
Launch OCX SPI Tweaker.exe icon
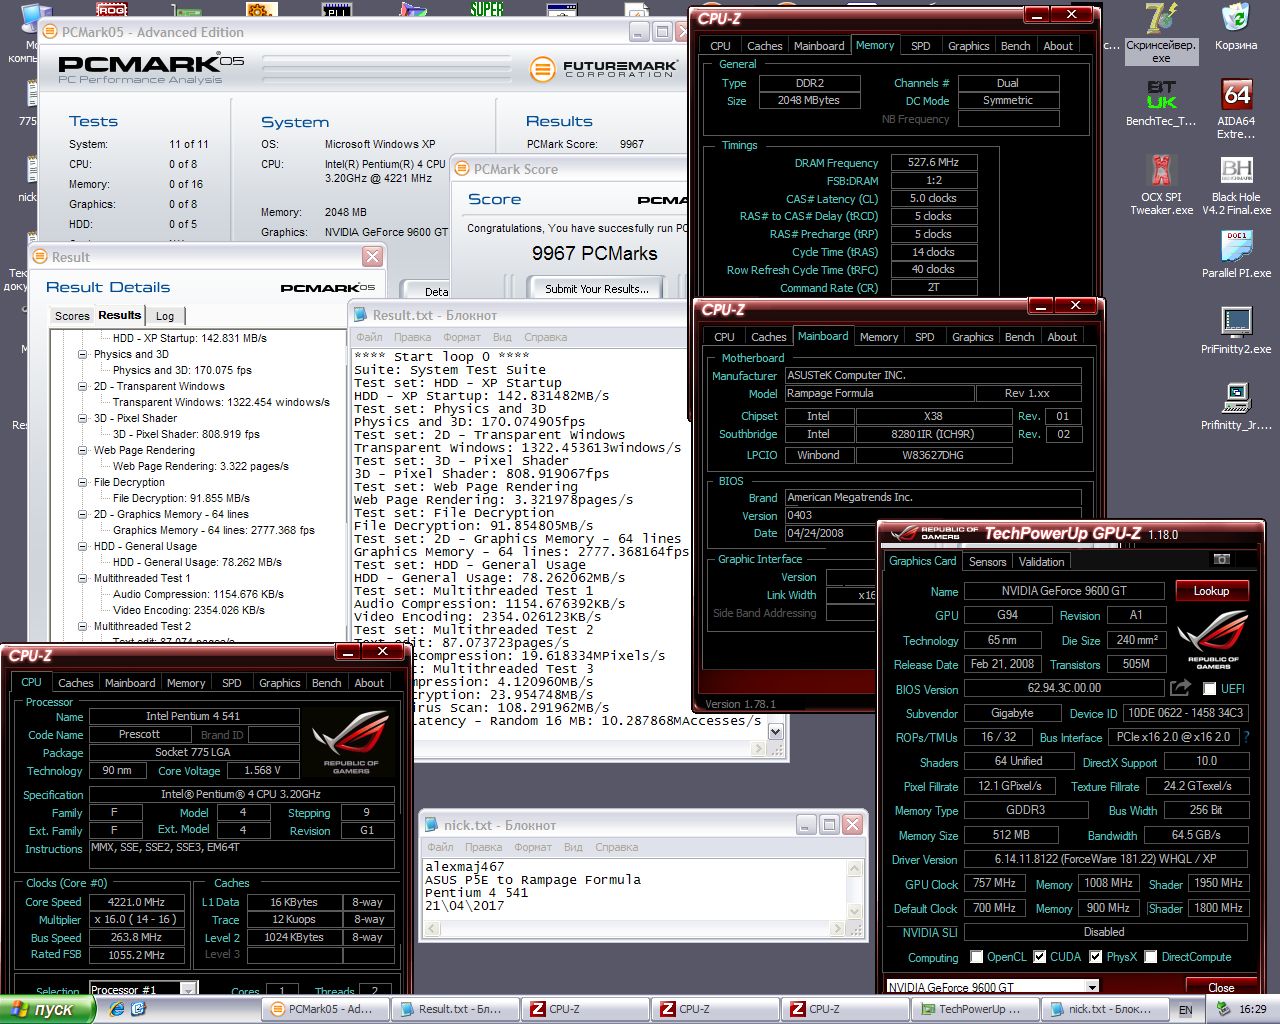[x=1161, y=184]
